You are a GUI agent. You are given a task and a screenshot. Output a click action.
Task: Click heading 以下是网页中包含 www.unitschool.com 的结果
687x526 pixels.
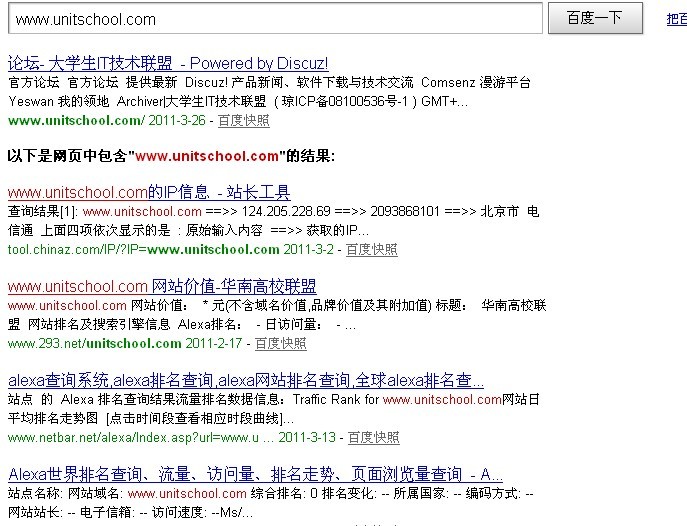coord(171,156)
